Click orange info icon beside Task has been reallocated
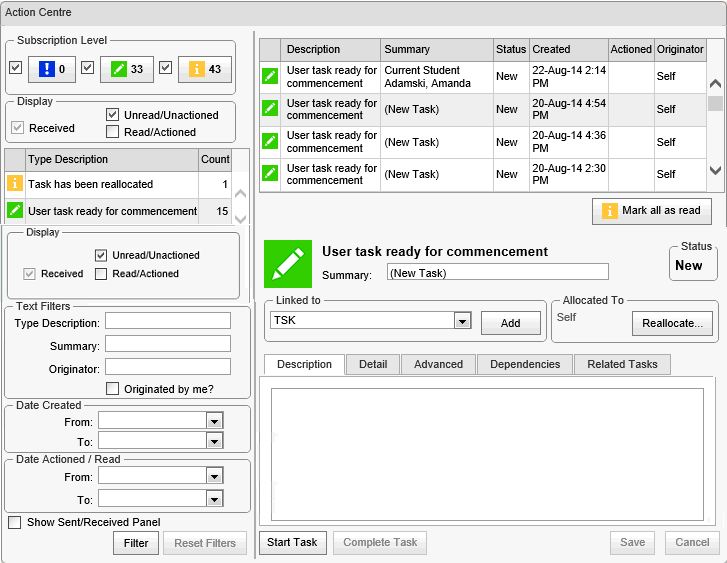Image resolution: width=727 pixels, height=563 pixels. [x=15, y=184]
